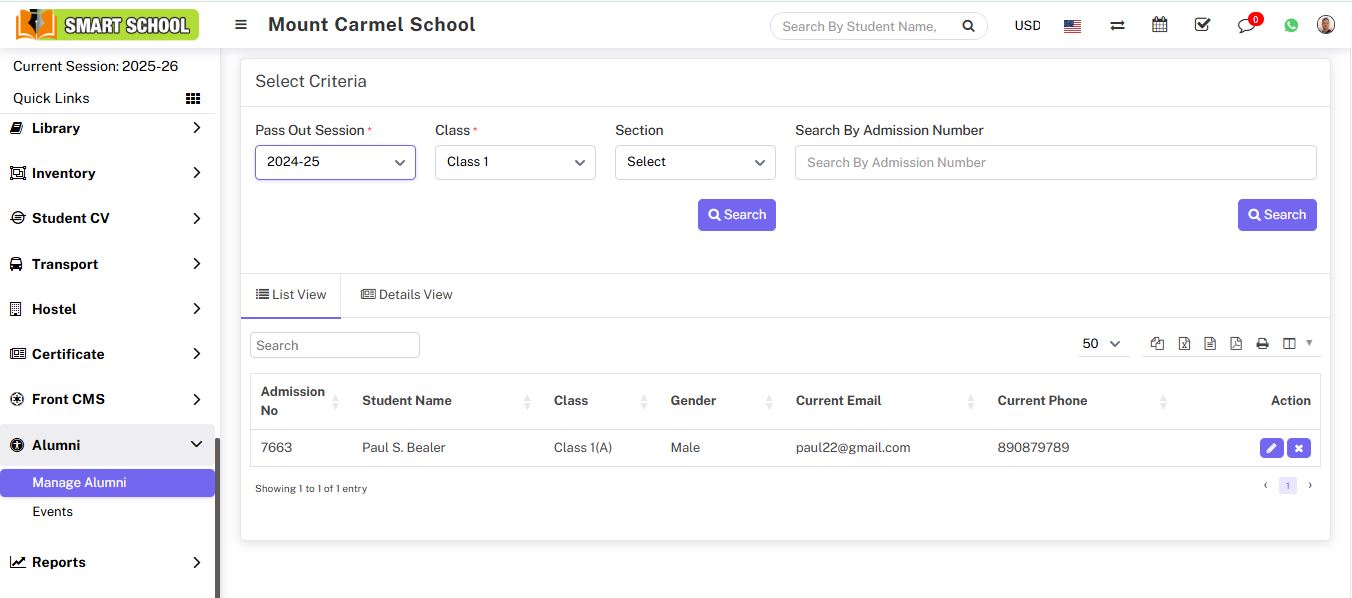This screenshot has width=1352, height=598.
Task: Open Events under Alumni menu
Action: (52, 512)
